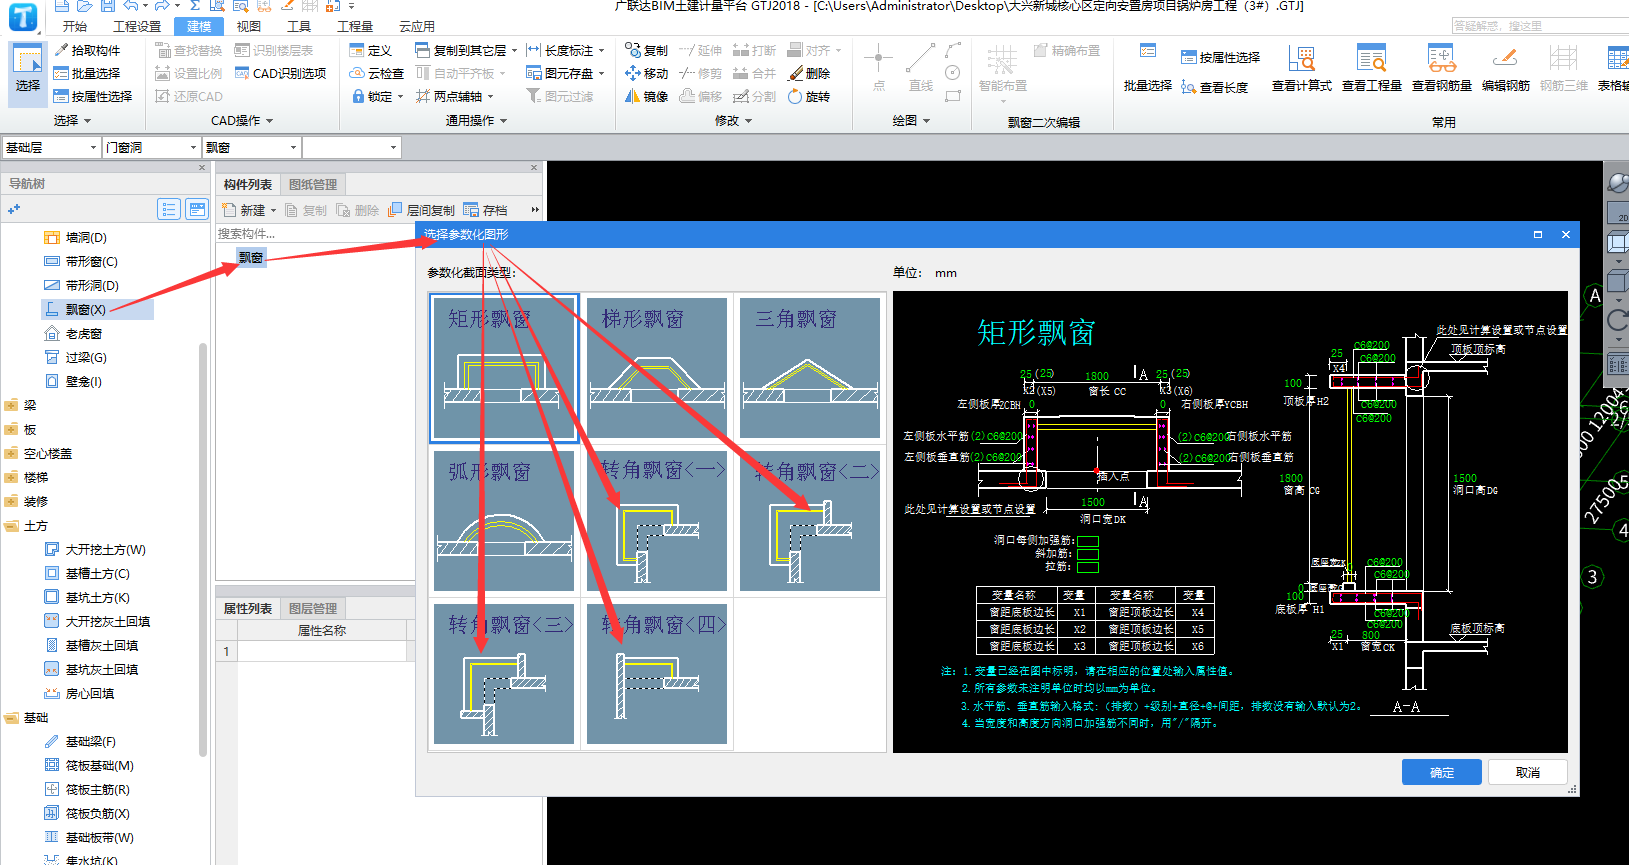Select the 弧形飘窗 thumbnail
The width and height of the screenshot is (1629, 865).
504,520
